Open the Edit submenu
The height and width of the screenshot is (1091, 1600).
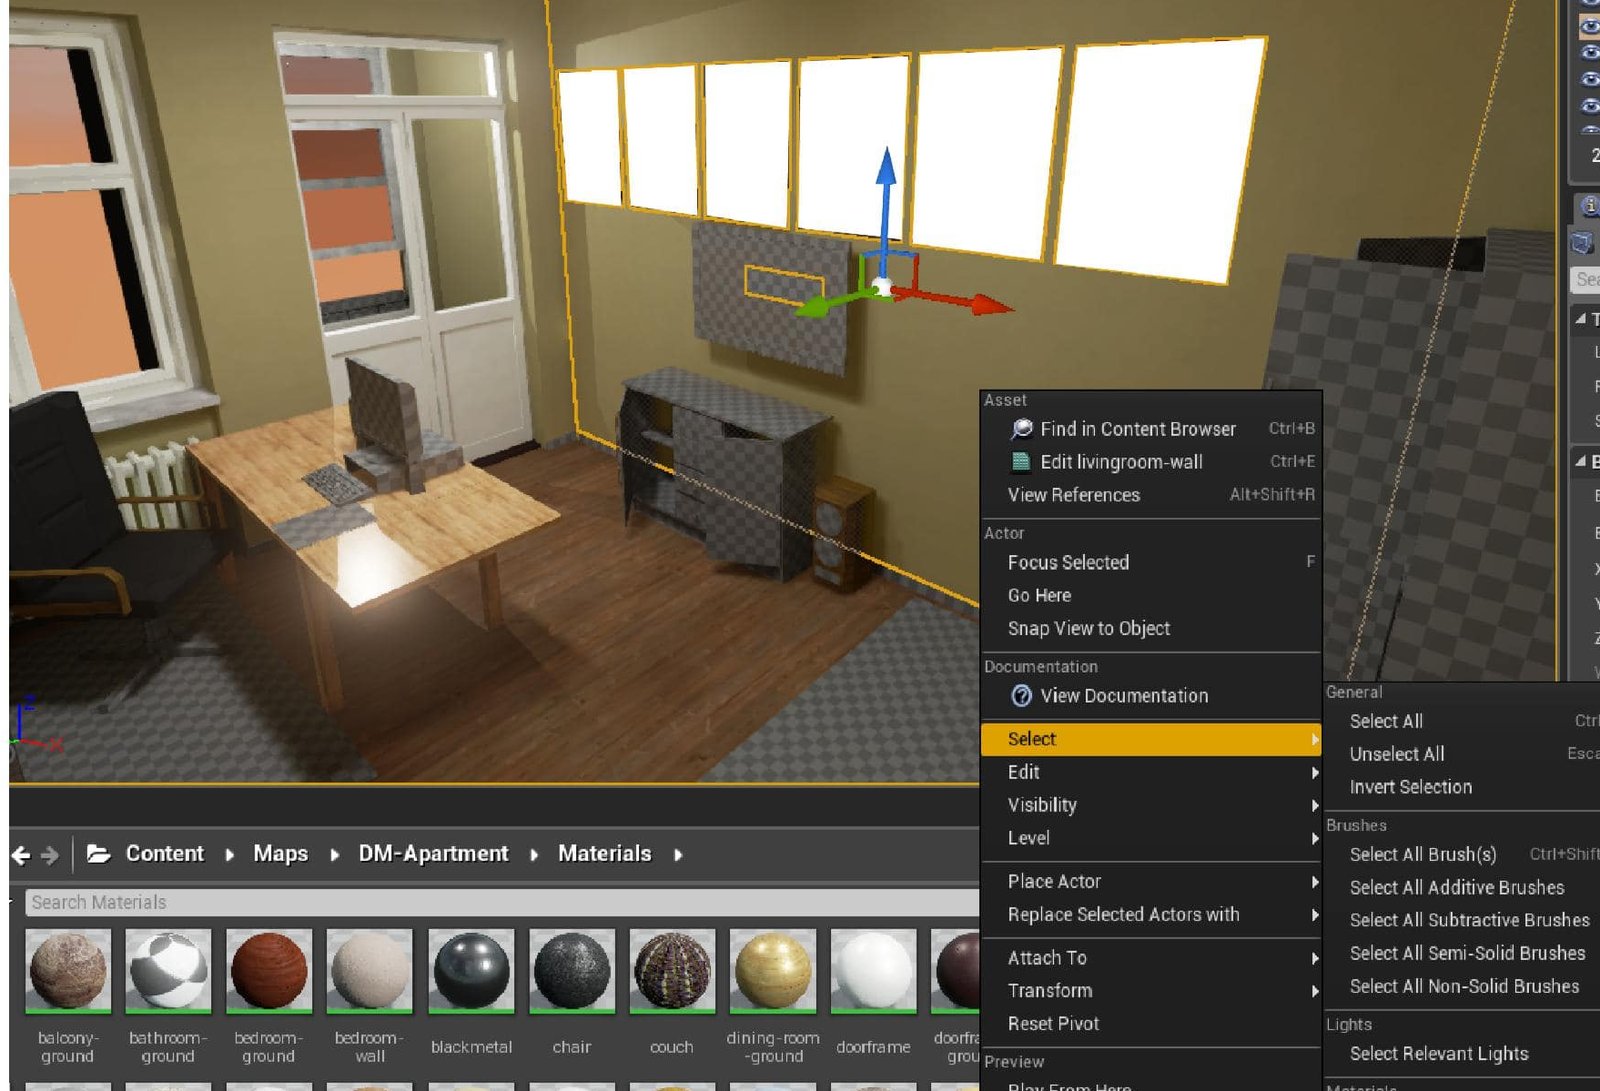1151,772
